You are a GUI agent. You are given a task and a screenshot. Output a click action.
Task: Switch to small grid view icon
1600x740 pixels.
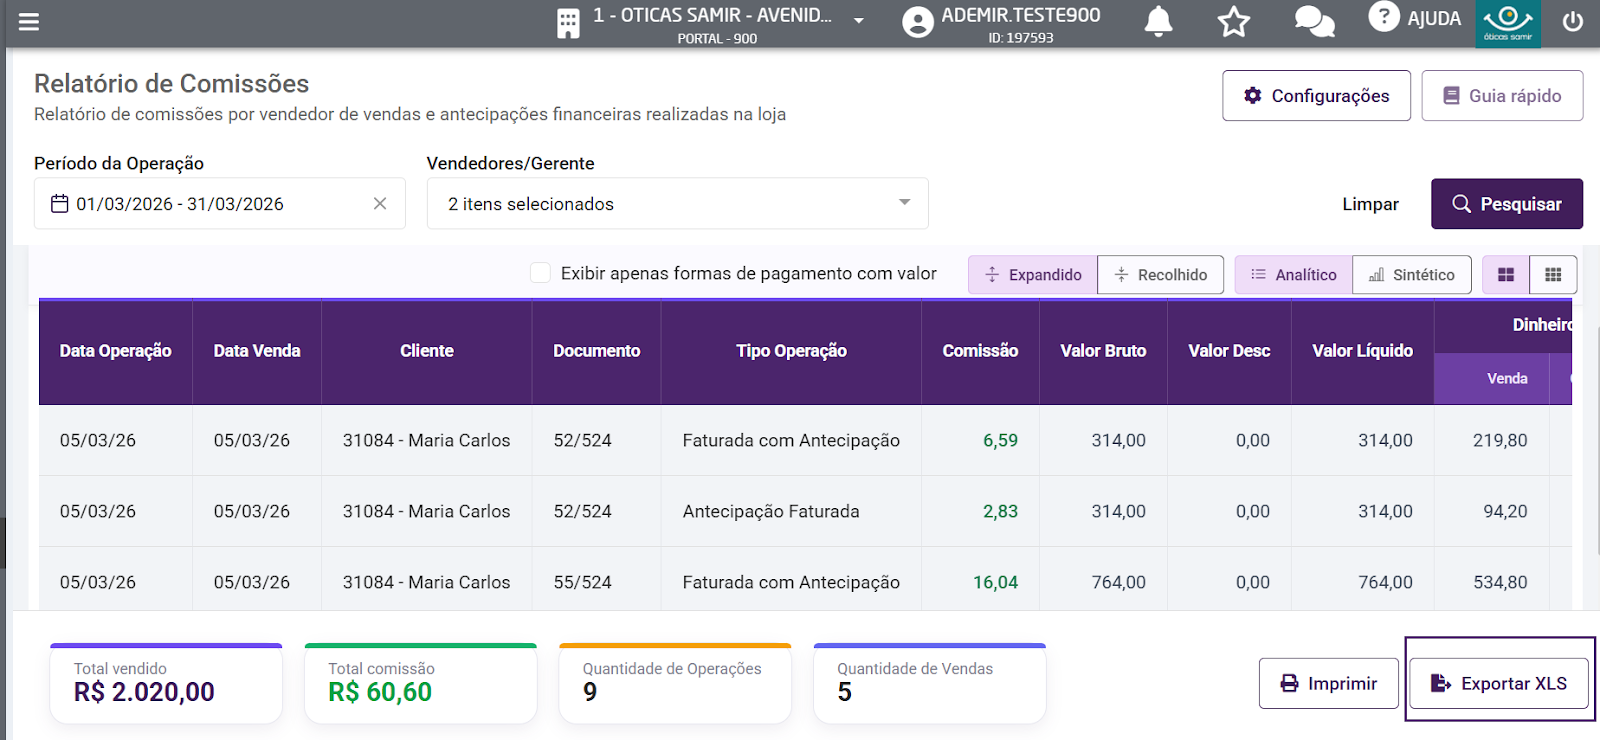tap(1553, 275)
